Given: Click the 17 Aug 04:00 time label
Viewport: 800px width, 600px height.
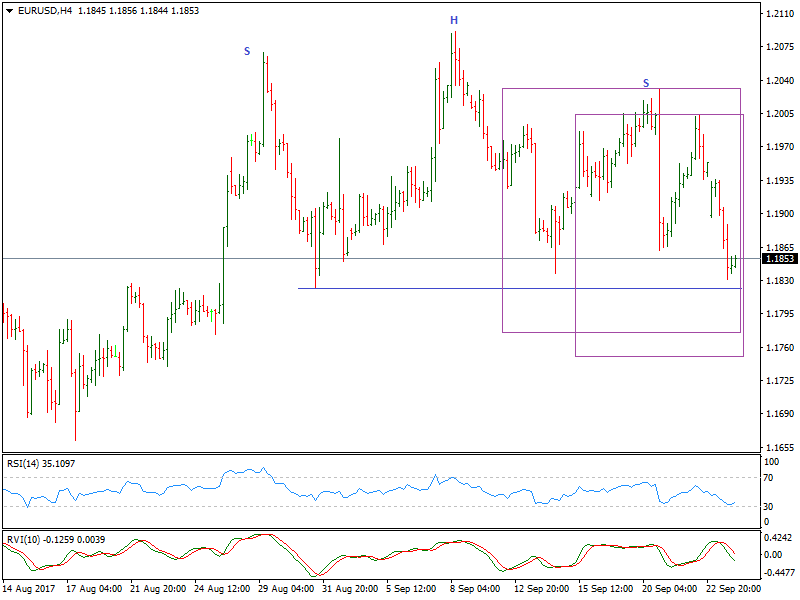Looking at the screenshot, I should [94, 589].
